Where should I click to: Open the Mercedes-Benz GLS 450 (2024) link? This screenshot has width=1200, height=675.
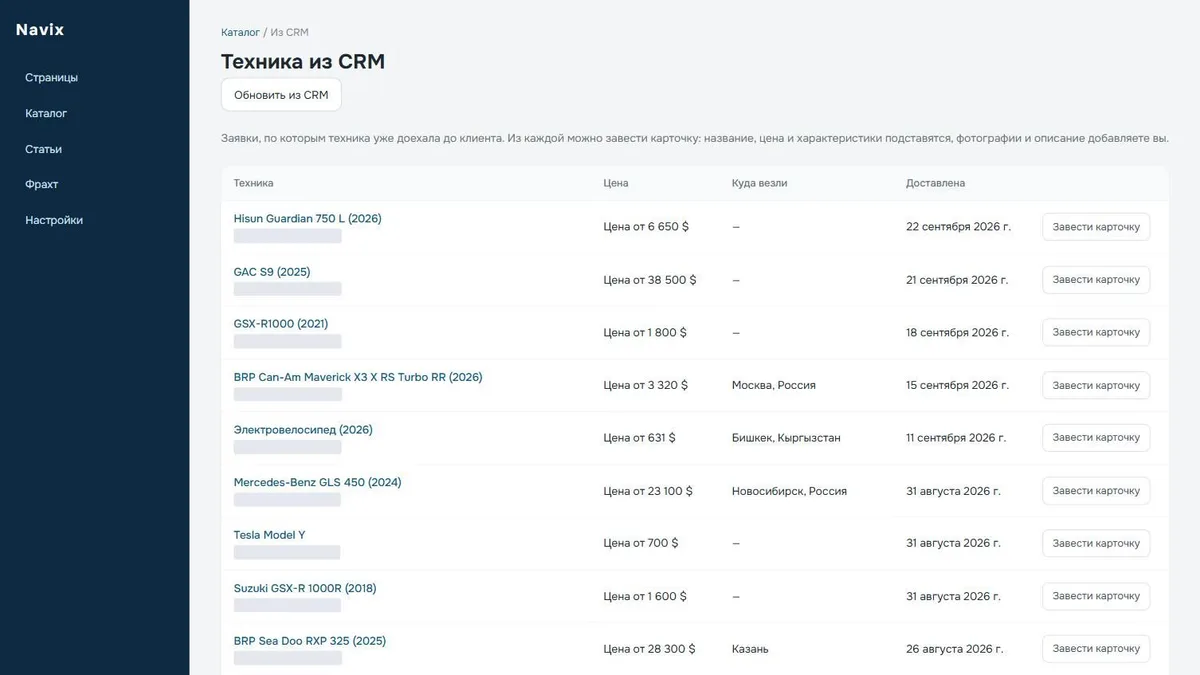click(317, 482)
